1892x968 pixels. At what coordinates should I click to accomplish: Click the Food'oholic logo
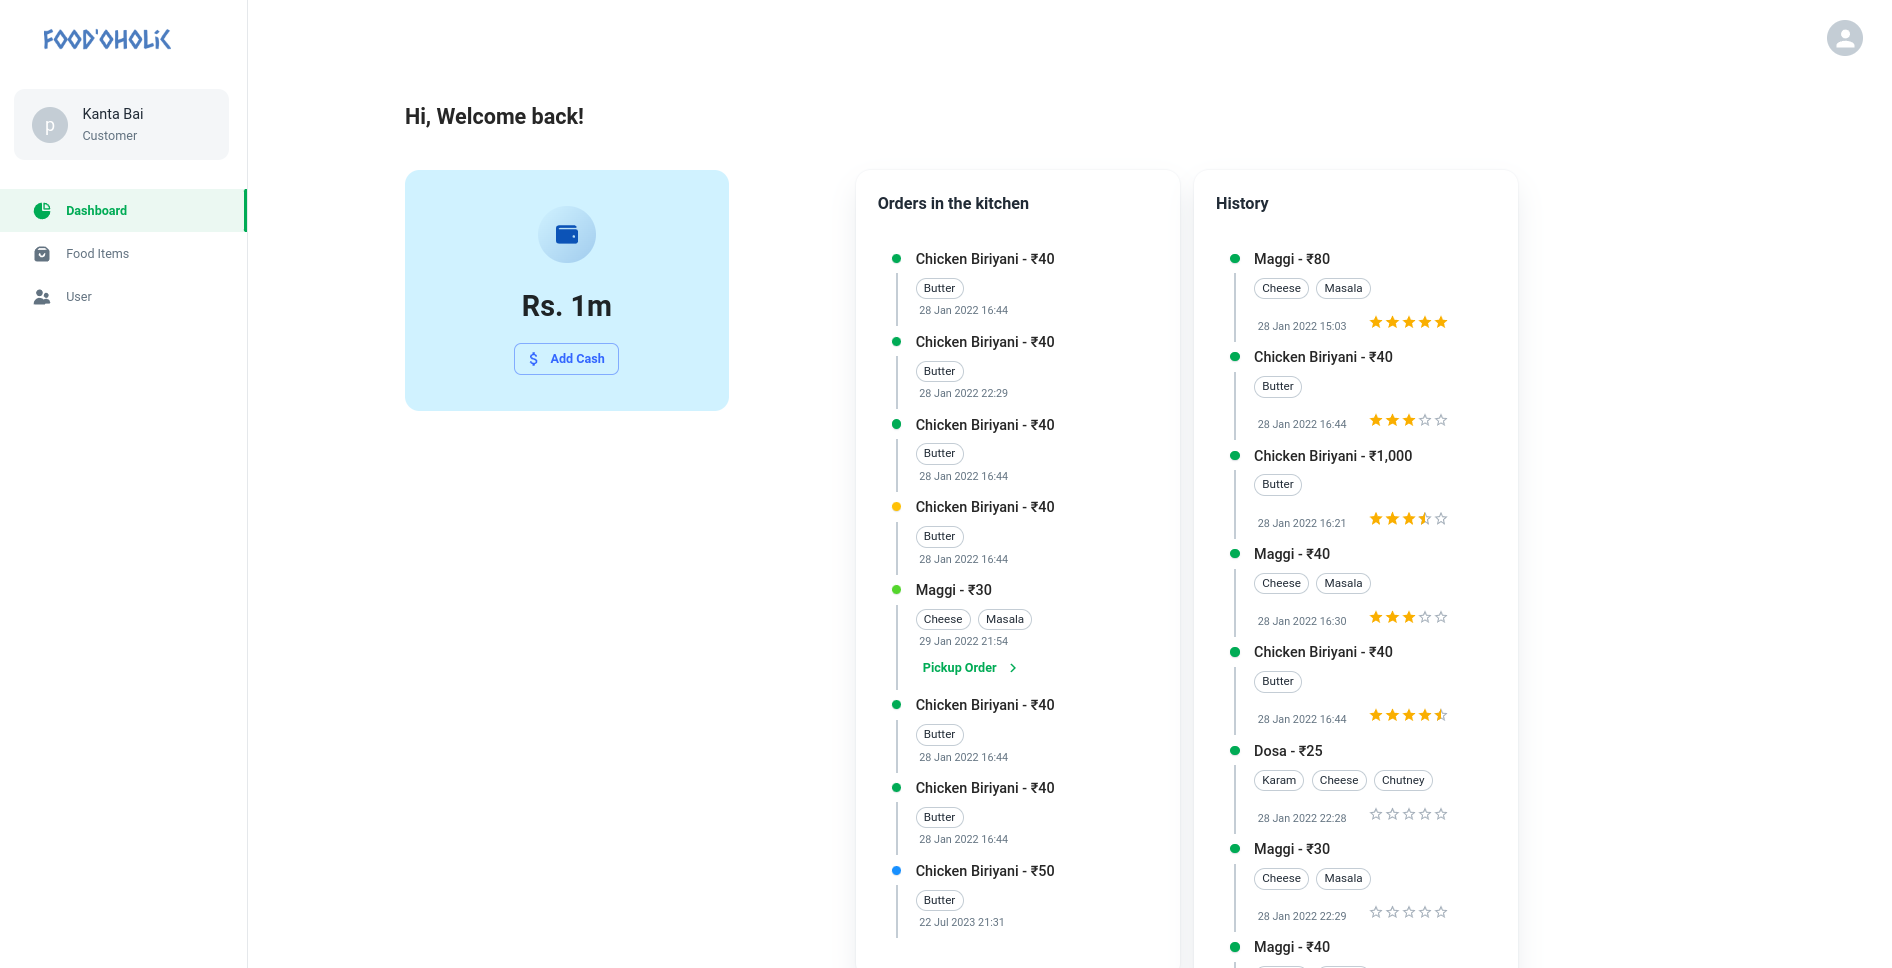[x=107, y=39]
